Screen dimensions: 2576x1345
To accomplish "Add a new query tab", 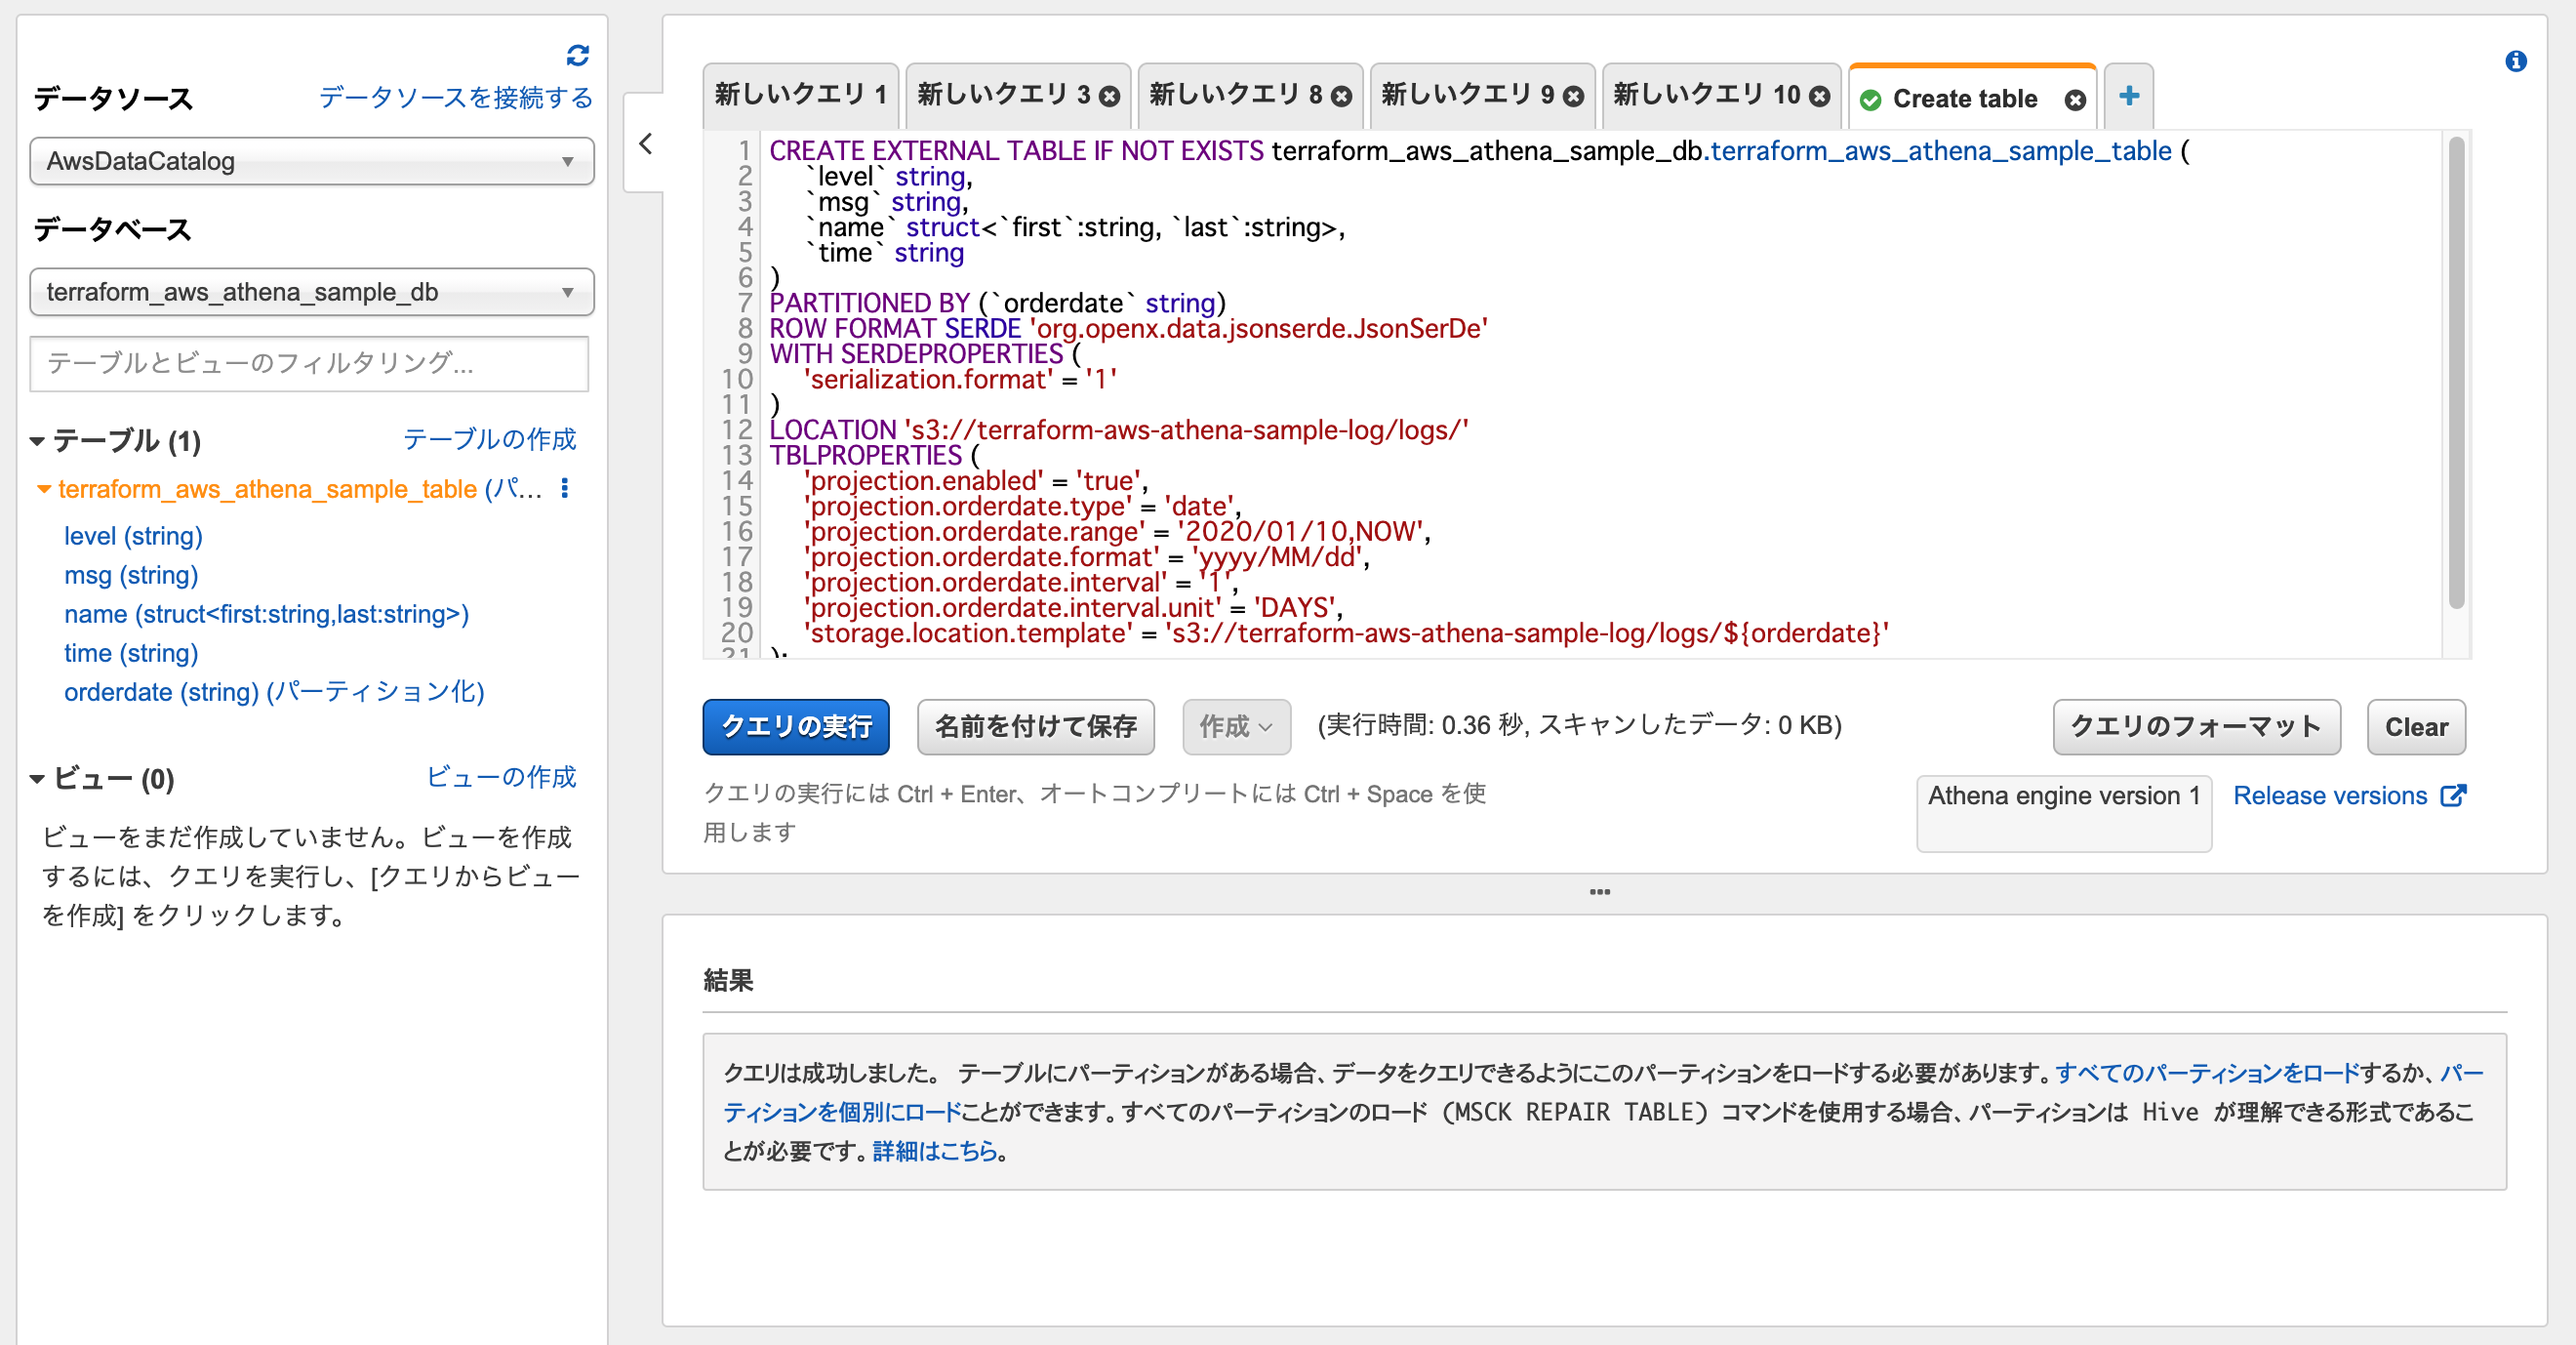I will pos(2129,96).
